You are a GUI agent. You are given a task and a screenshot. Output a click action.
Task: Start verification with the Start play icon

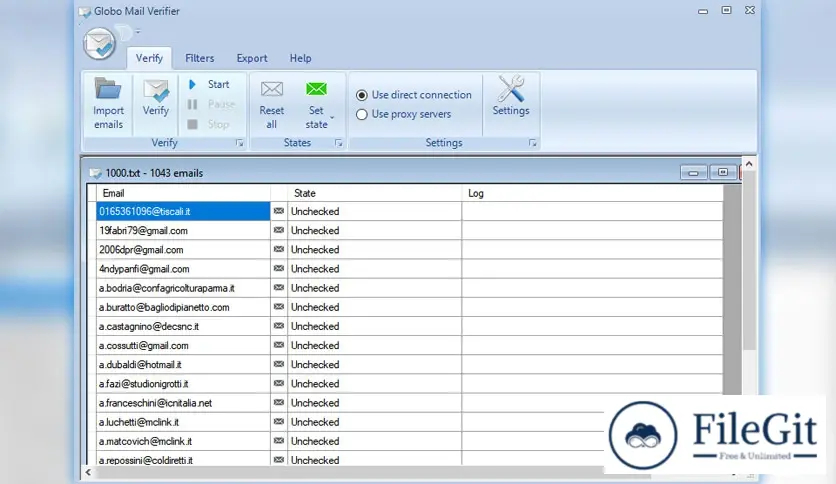192,84
